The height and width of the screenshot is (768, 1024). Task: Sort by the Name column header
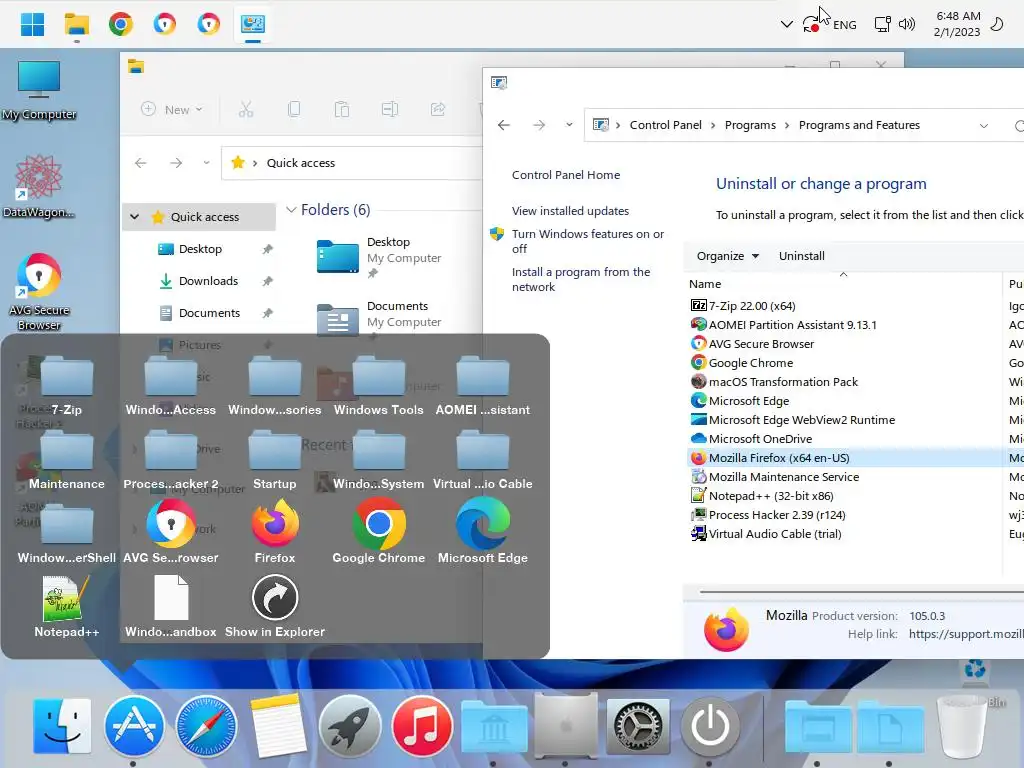click(842, 284)
